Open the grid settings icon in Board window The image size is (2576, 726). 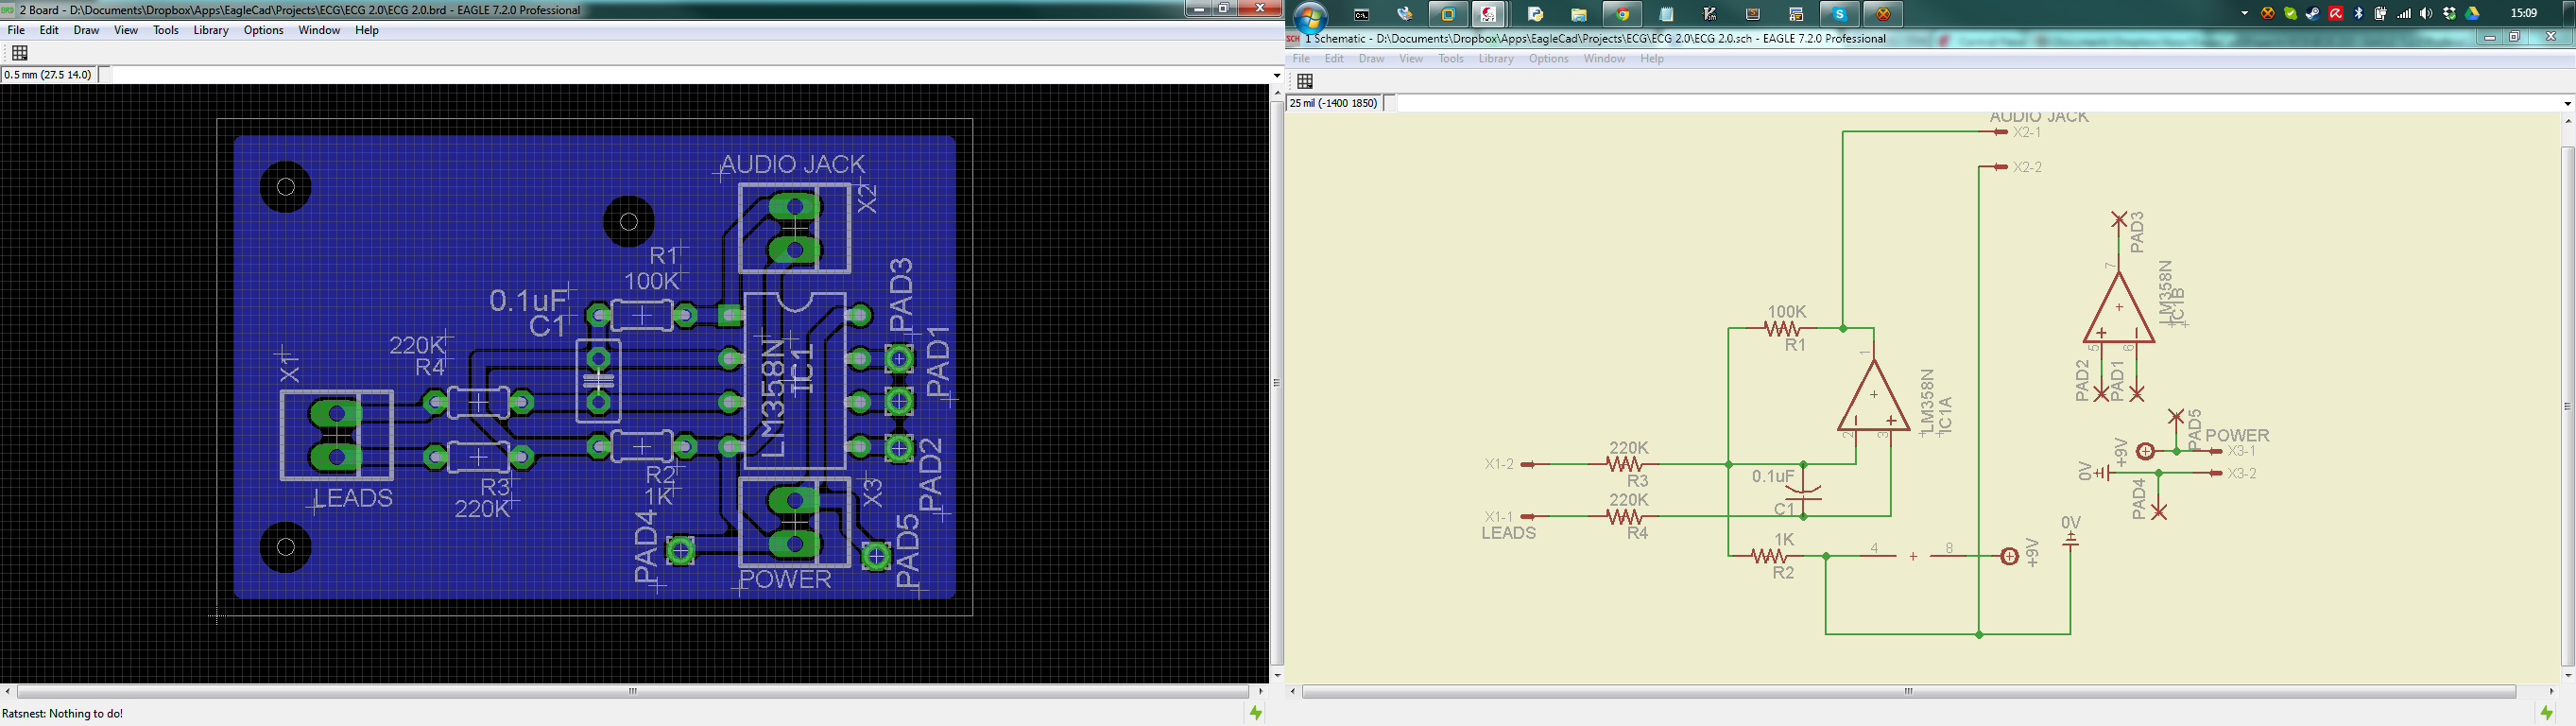tap(19, 53)
